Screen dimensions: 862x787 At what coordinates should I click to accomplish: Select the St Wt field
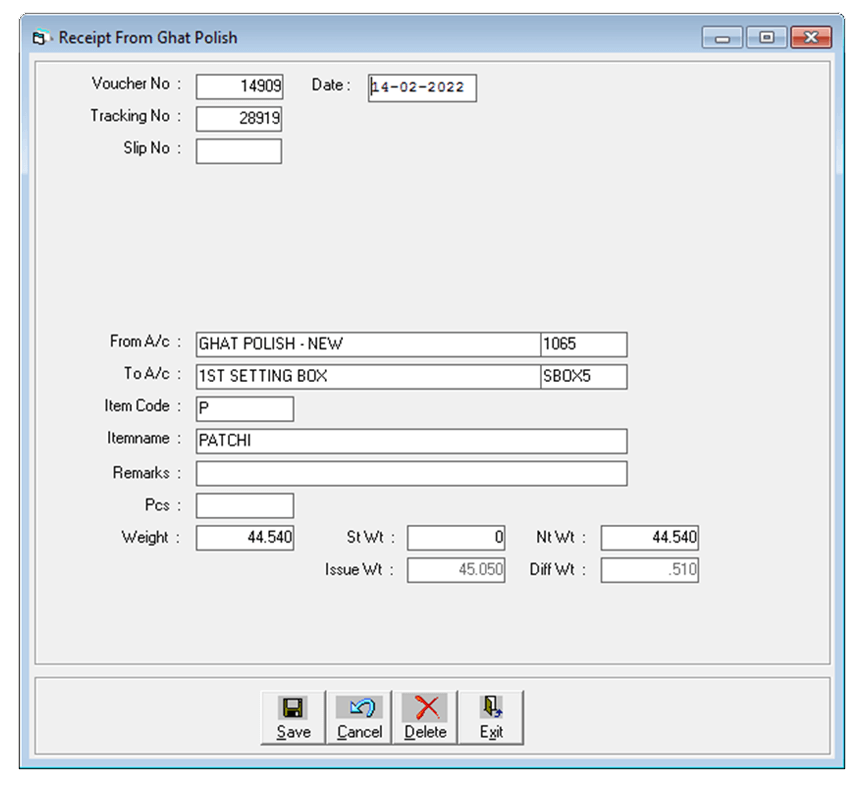pos(456,537)
